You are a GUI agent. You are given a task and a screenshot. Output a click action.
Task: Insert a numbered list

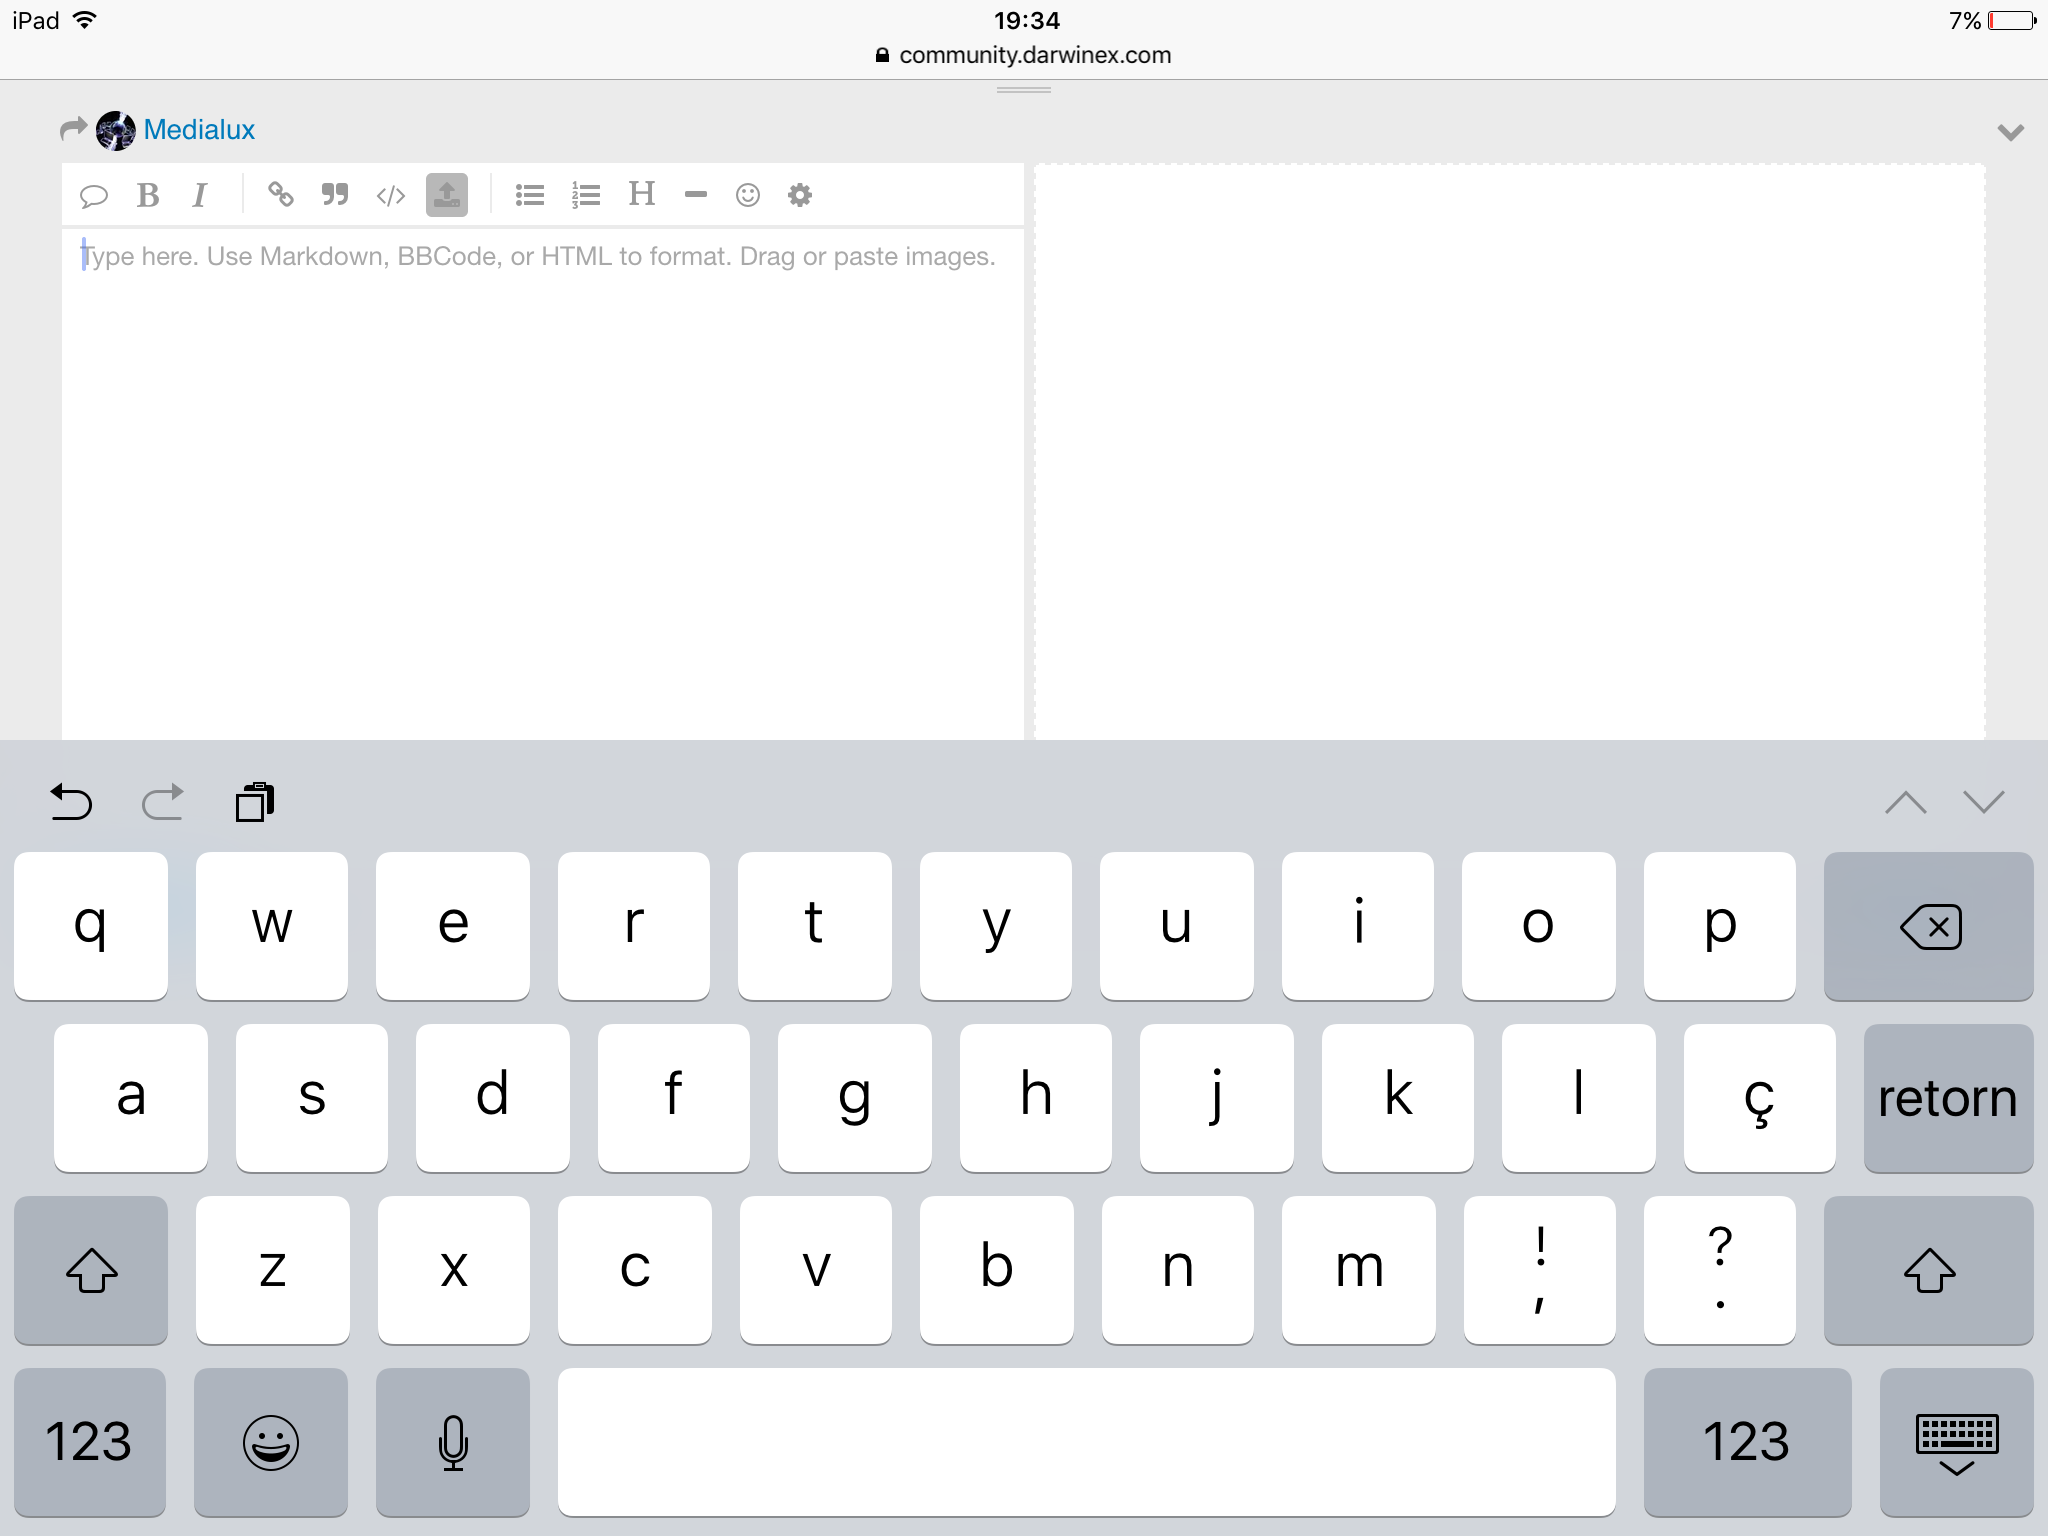coord(585,195)
